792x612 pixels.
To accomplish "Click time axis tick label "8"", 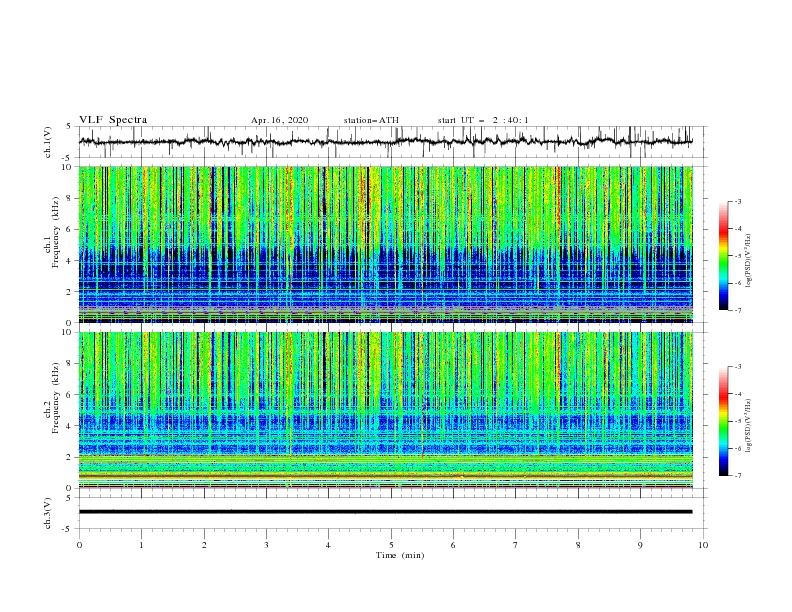I will point(578,545).
